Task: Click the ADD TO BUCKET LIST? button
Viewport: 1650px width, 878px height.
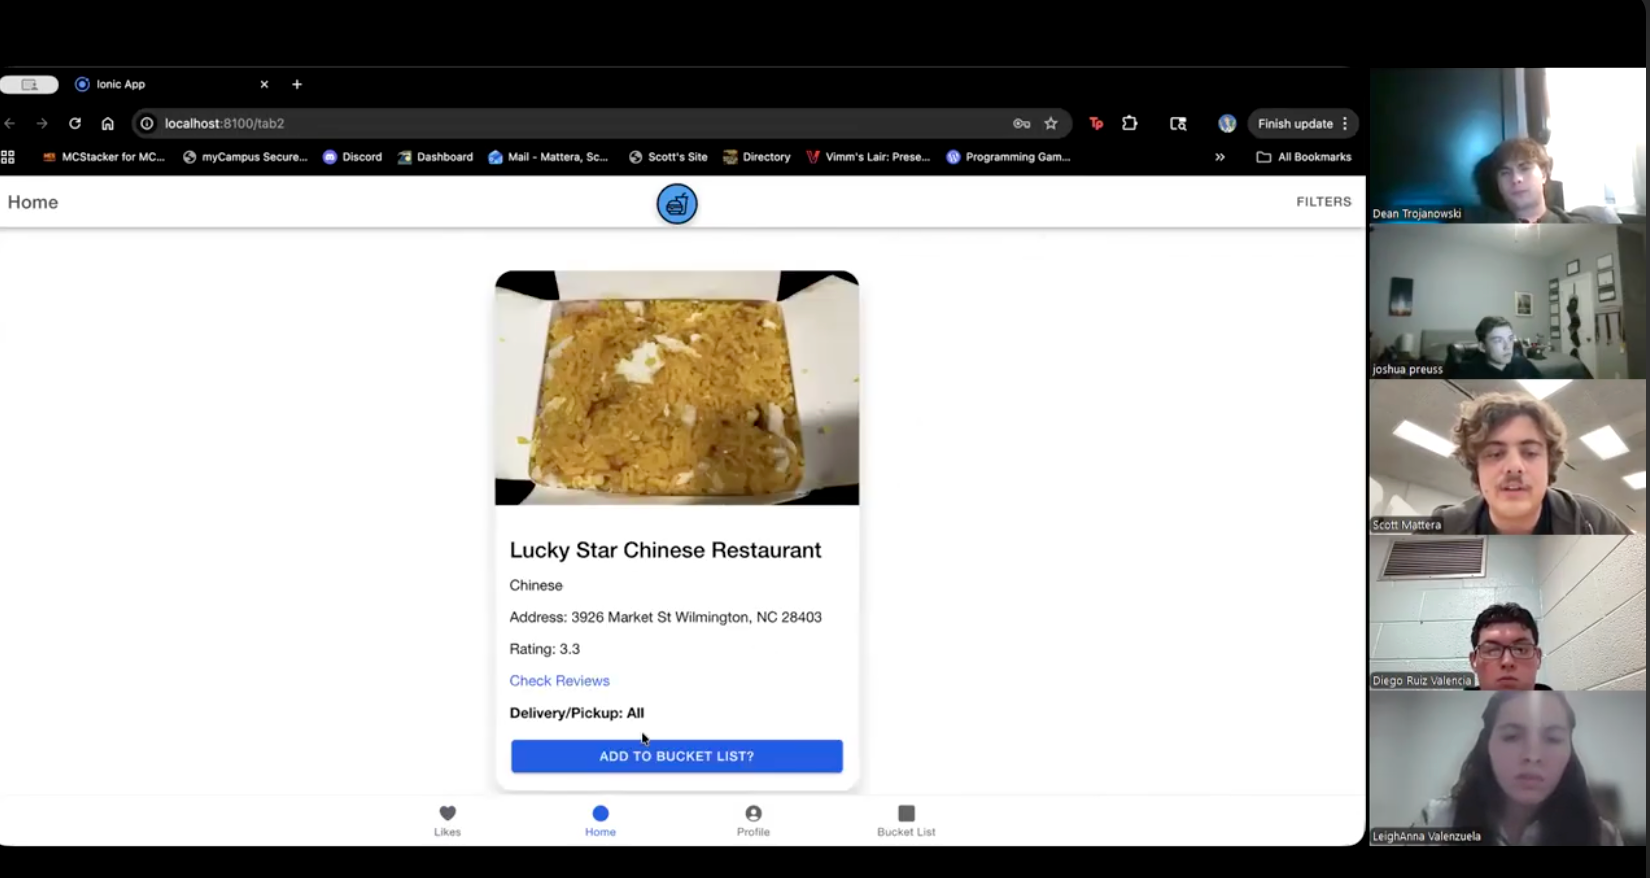Action: point(677,756)
